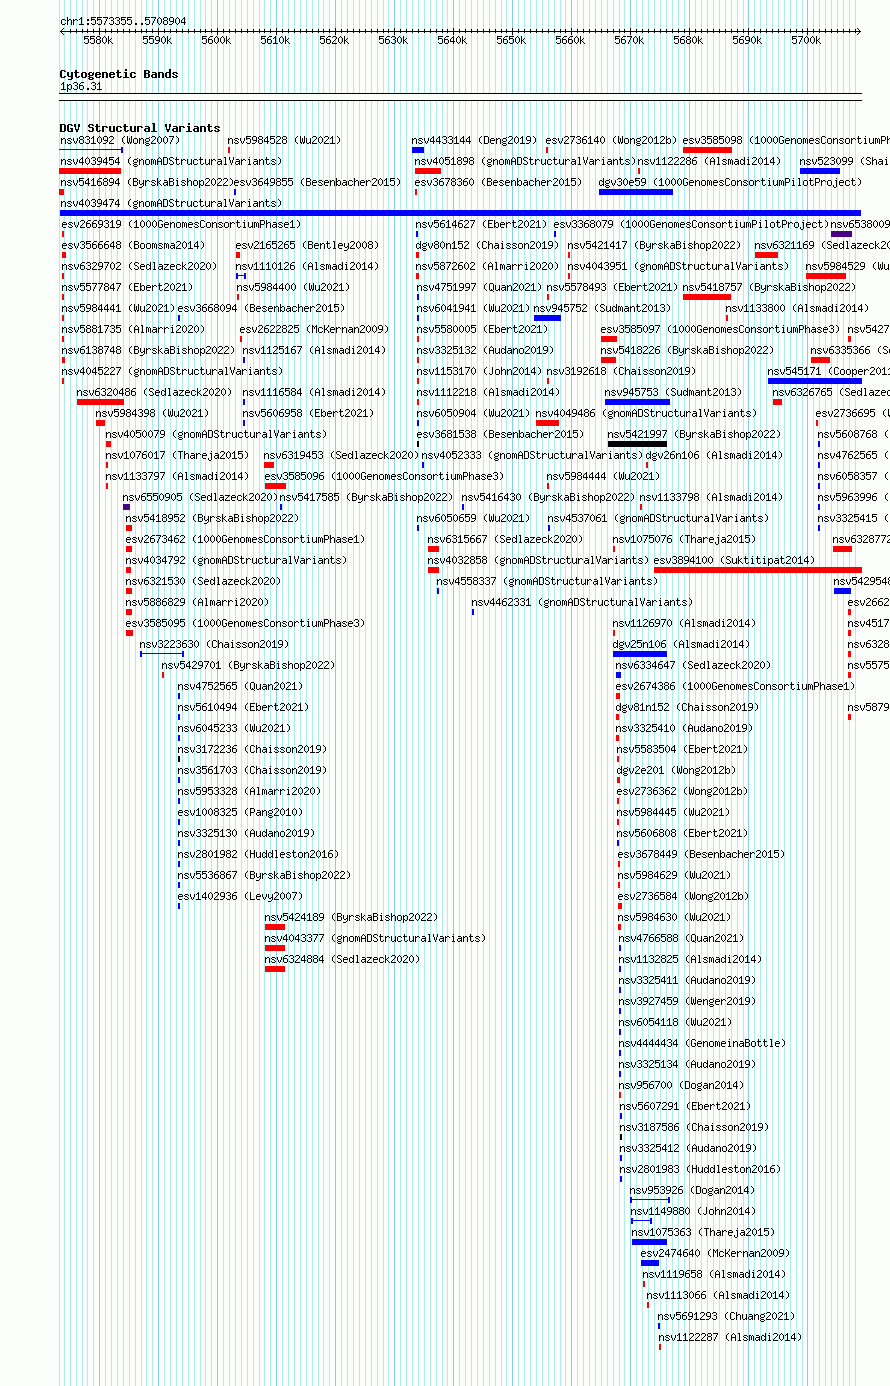
Task: Click the nsv4444434 (GenomeinaBottle) label
Action: click(703, 1044)
